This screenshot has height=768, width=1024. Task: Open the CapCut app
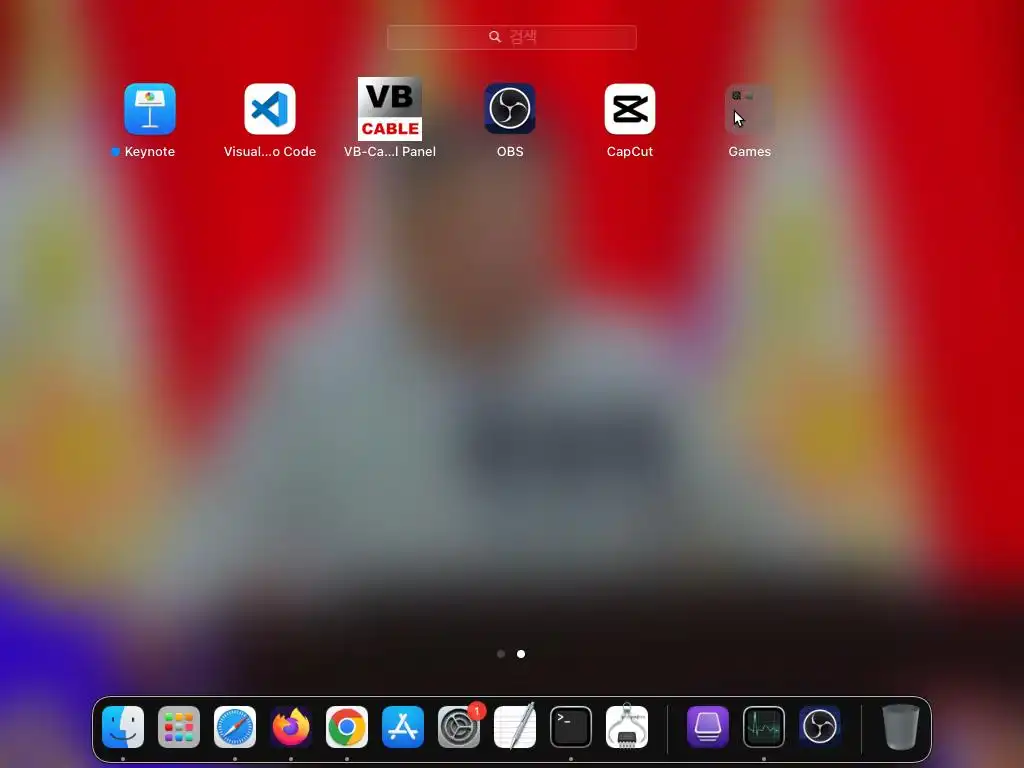pos(630,108)
